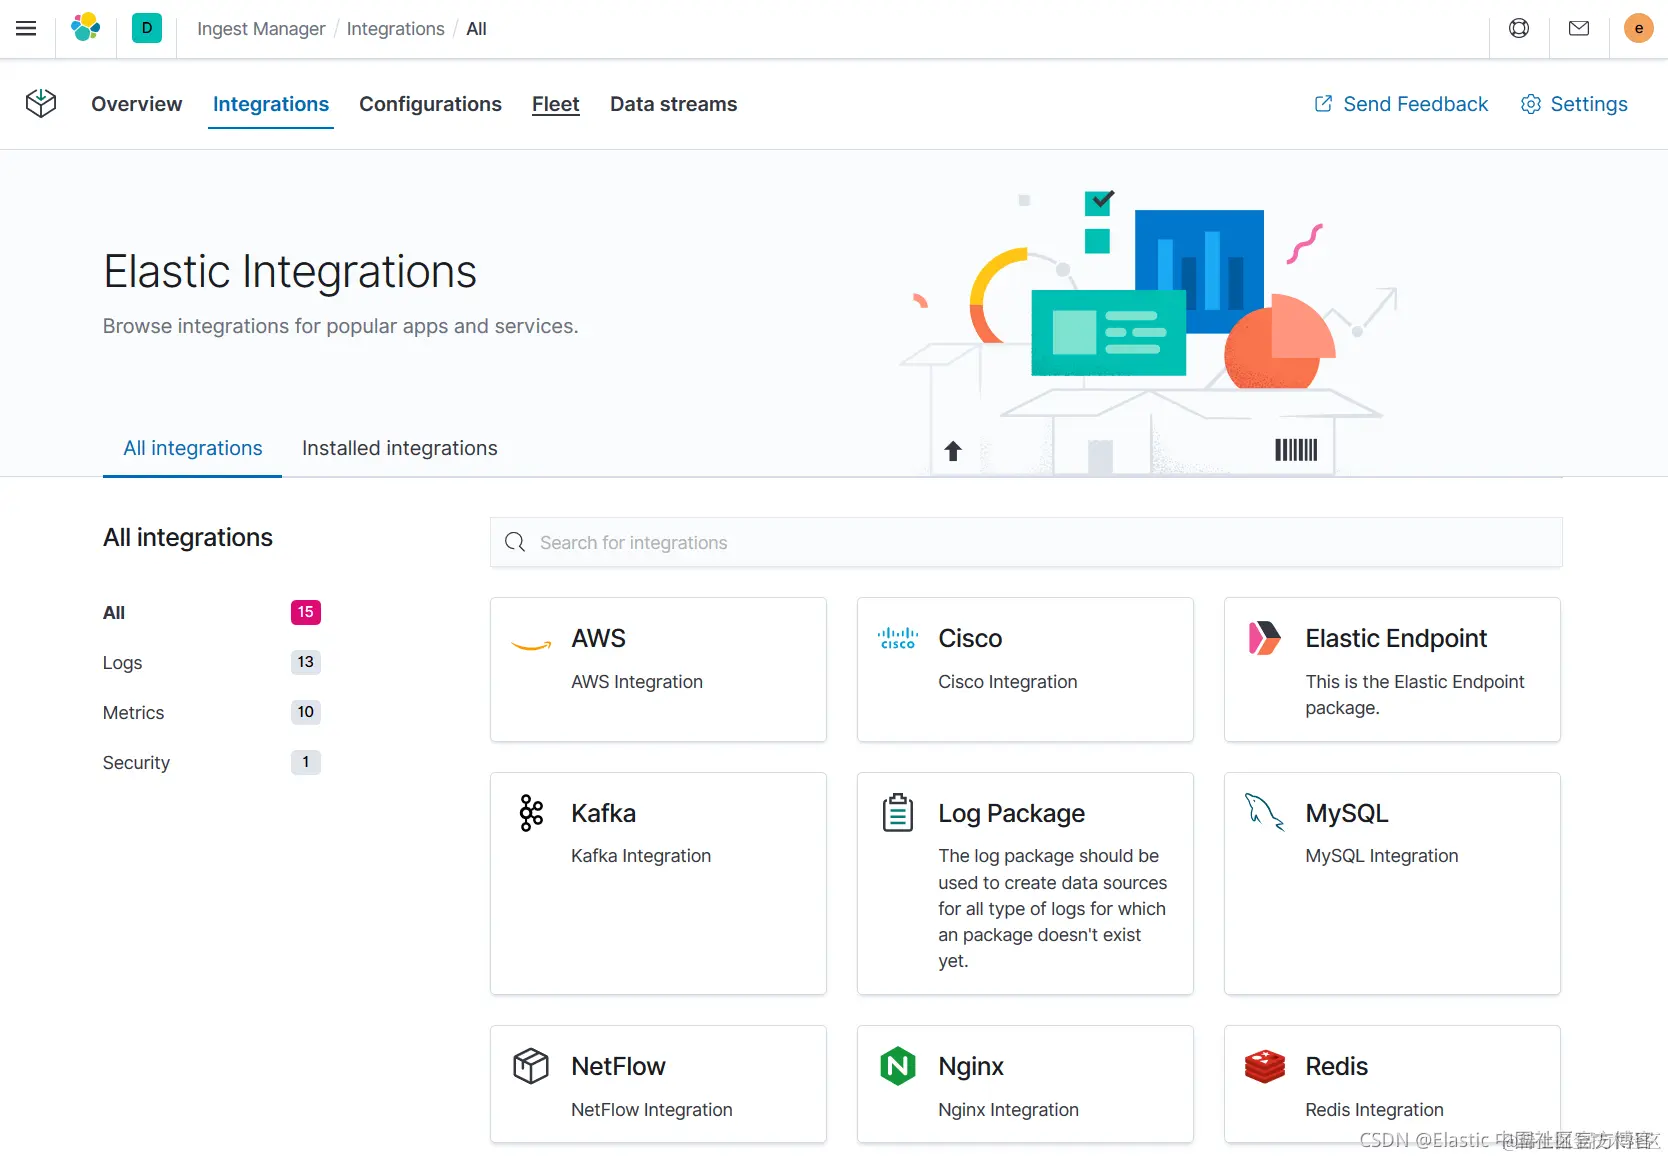
Task: Open the newsfeed mail icon
Action: click(1579, 28)
